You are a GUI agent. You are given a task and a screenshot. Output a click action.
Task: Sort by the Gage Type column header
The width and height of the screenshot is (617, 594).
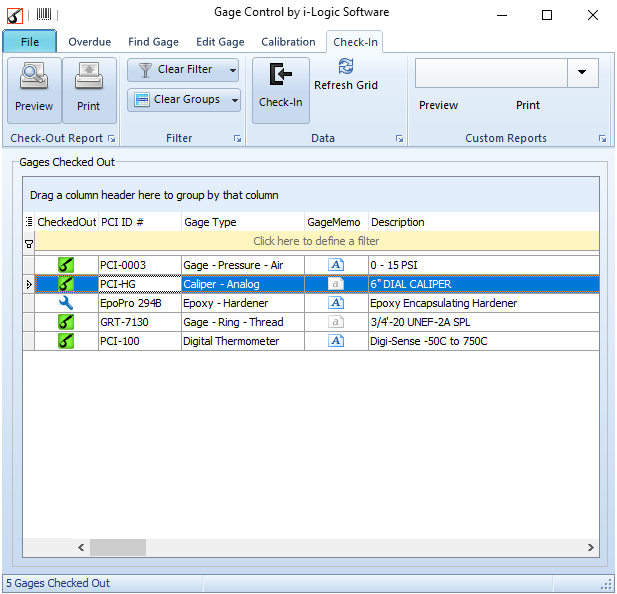(x=240, y=222)
